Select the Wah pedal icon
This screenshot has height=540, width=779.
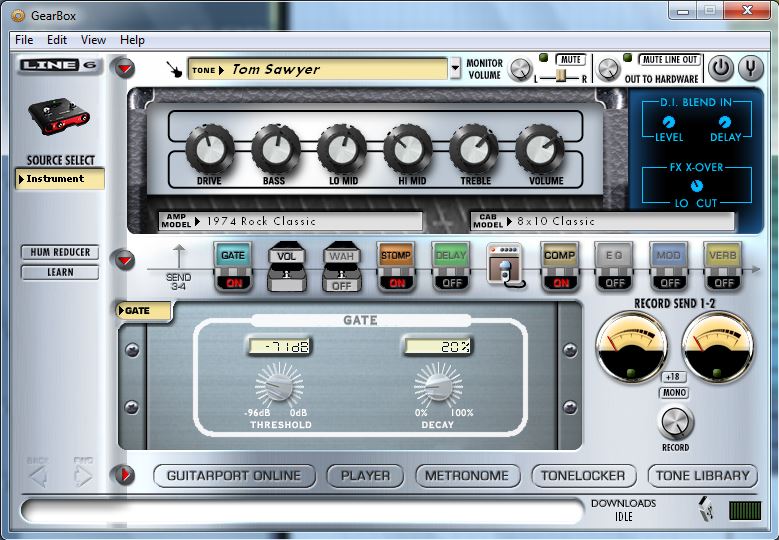pyautogui.click(x=342, y=267)
